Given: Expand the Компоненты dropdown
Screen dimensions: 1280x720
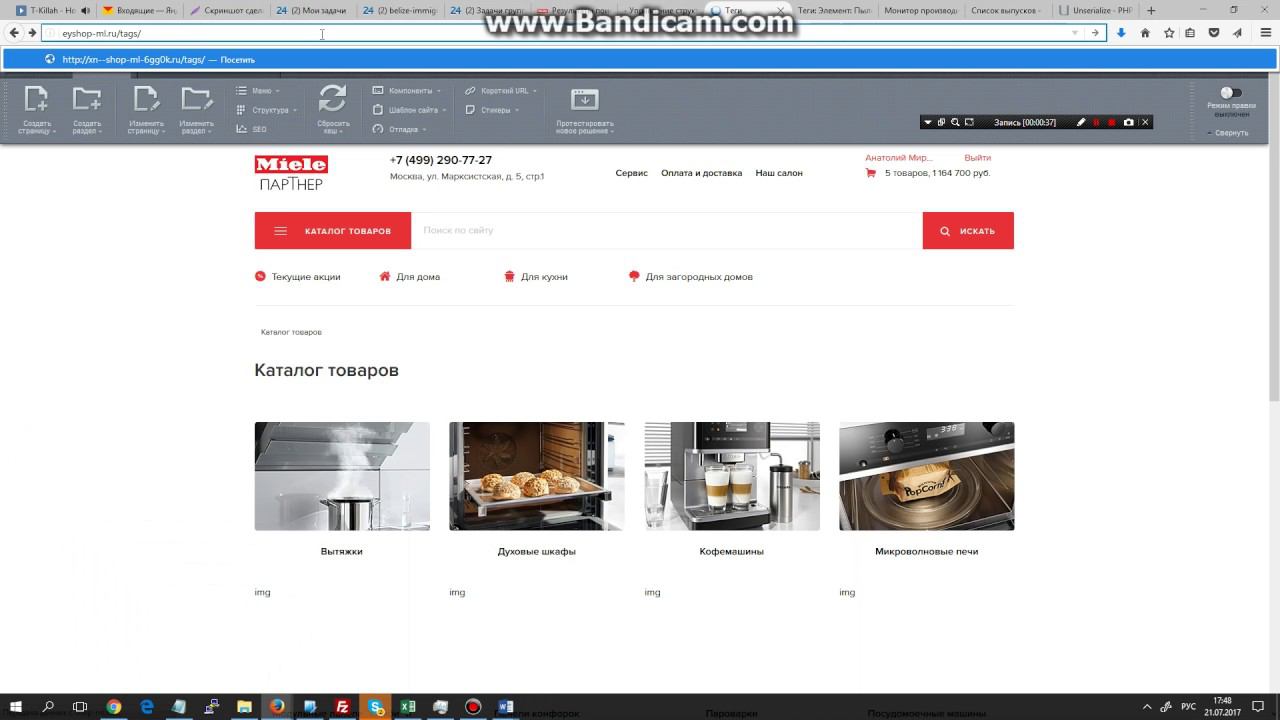Looking at the screenshot, I should coord(406,91).
